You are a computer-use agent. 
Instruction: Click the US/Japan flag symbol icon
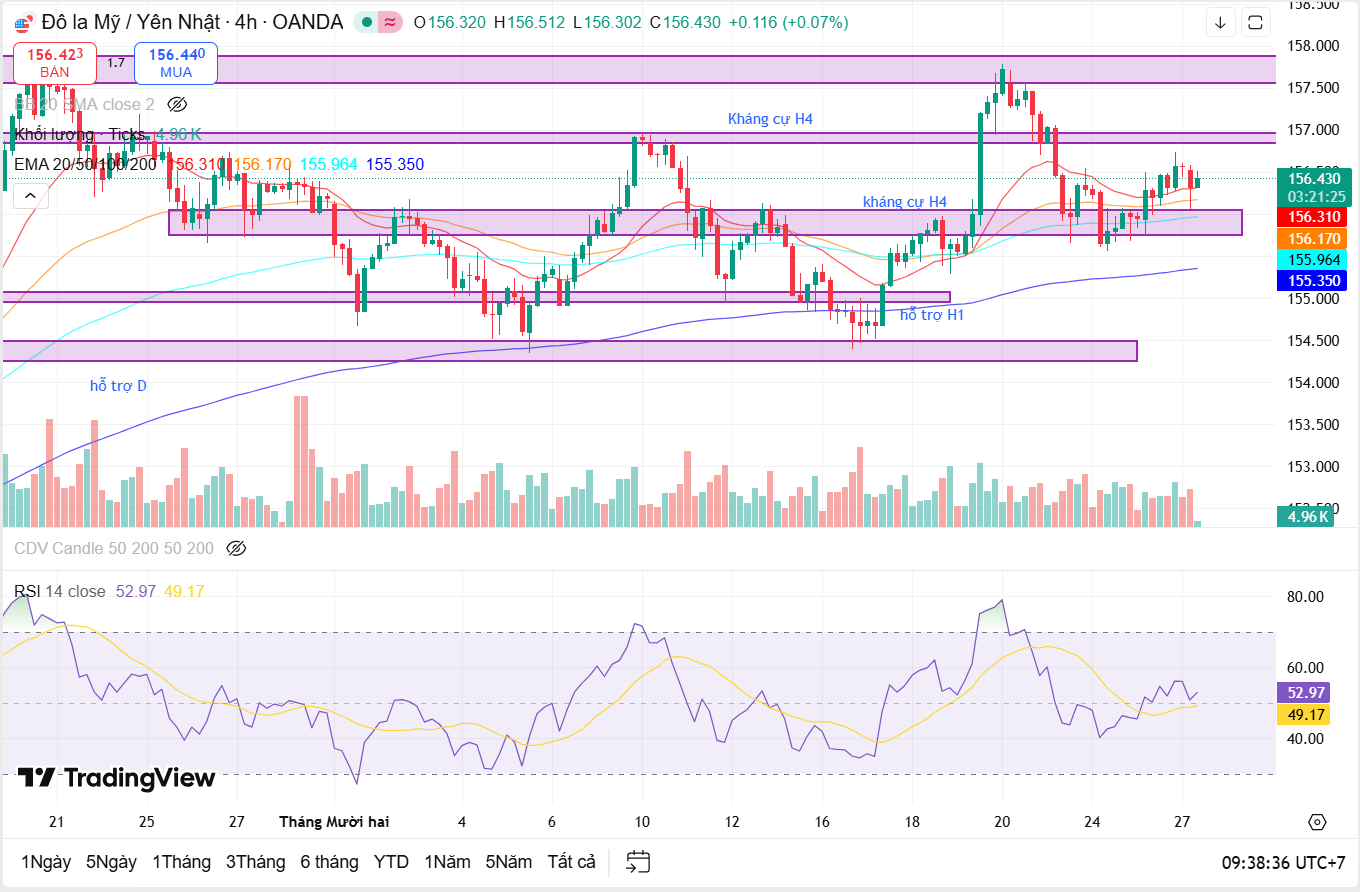22,22
